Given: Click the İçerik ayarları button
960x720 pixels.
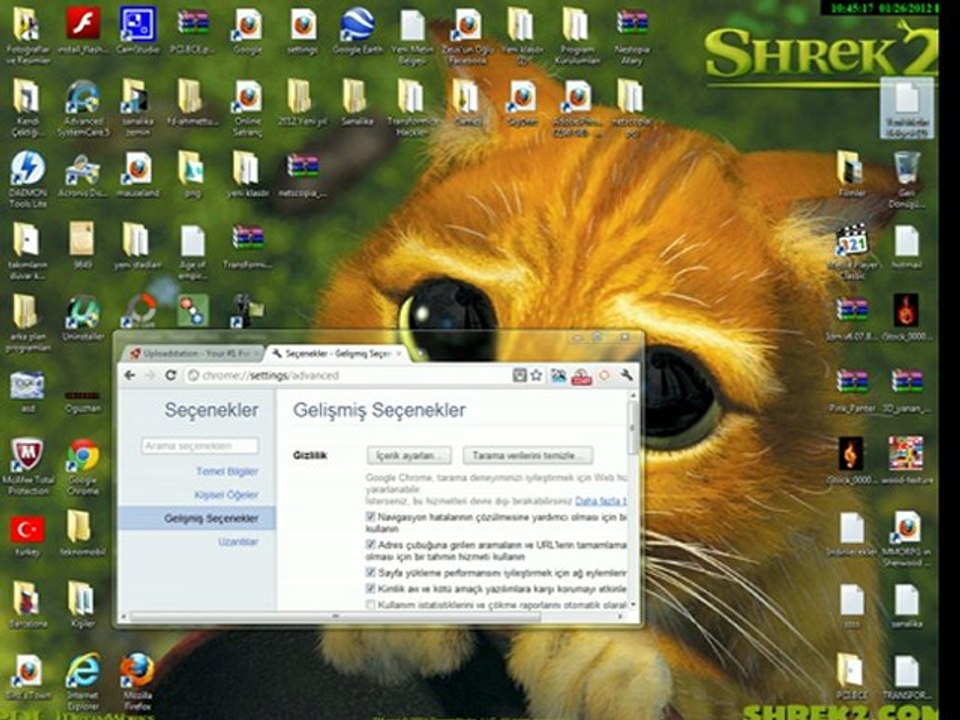Looking at the screenshot, I should 409,456.
